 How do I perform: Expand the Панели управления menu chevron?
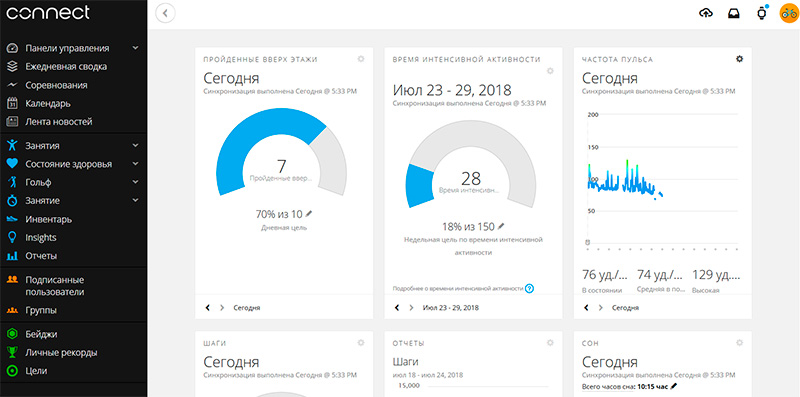135,48
